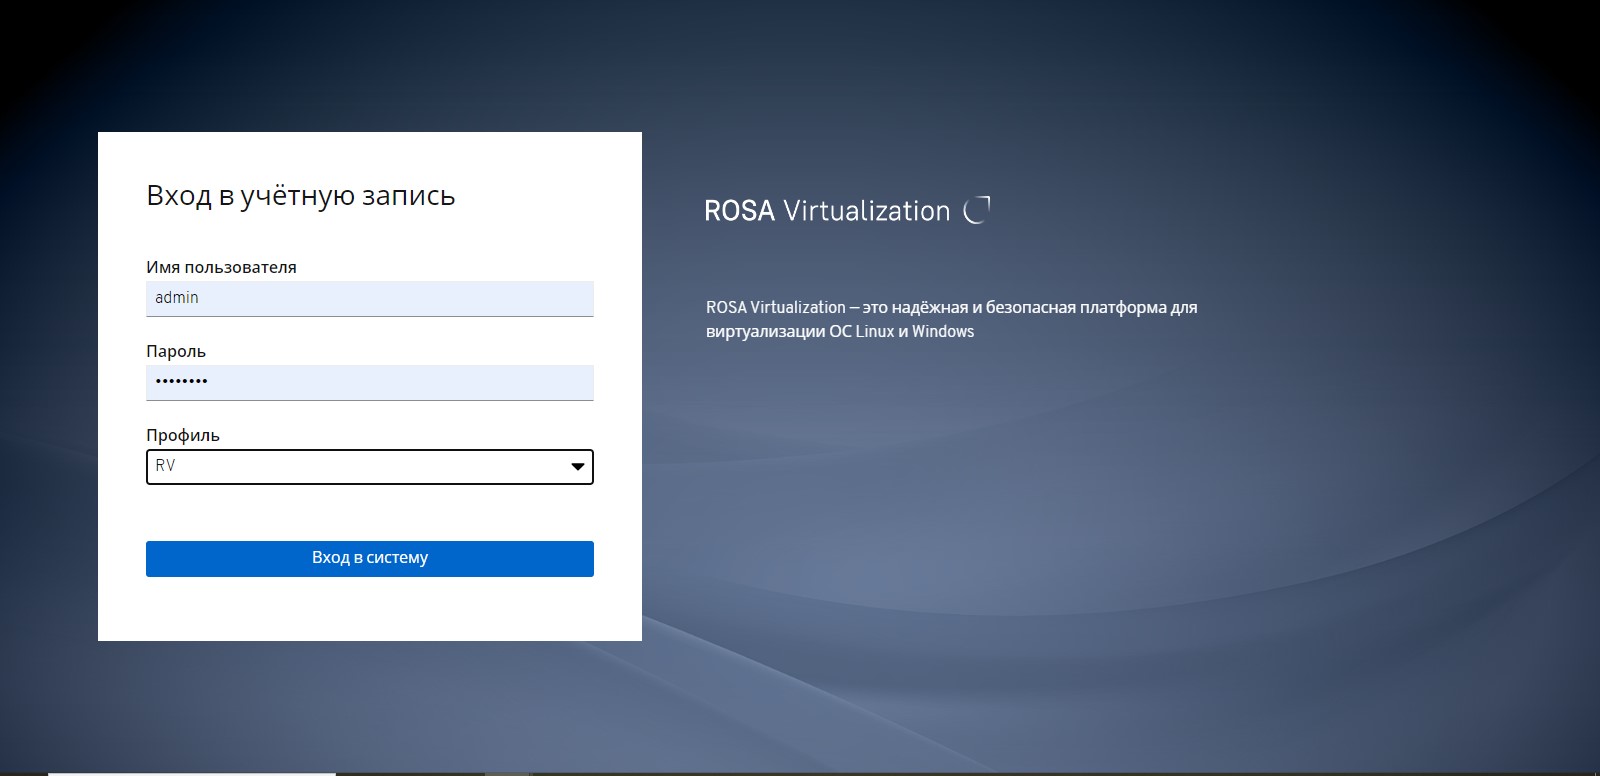Viewport: 1600px width, 776px height.
Task: Click the platform description's first line
Action: click(x=951, y=307)
